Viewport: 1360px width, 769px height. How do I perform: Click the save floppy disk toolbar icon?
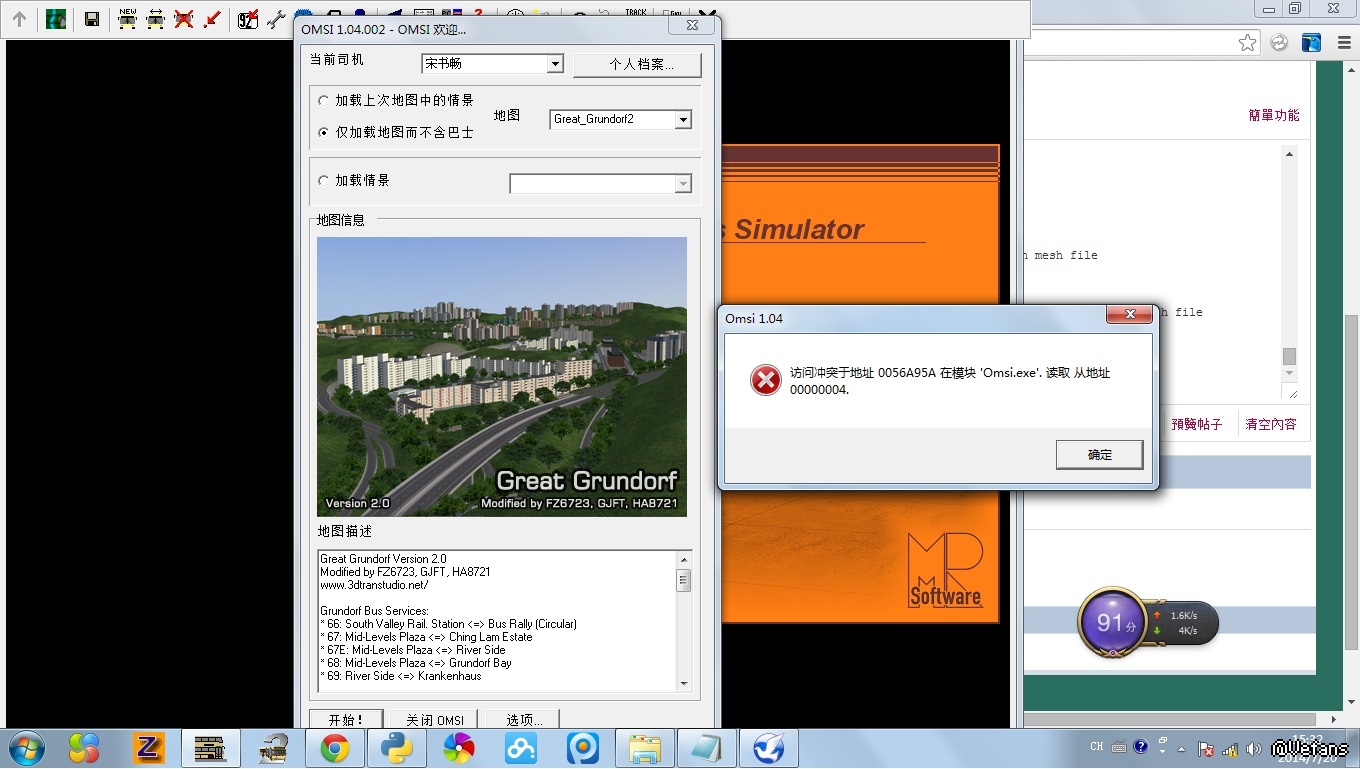tap(91, 19)
